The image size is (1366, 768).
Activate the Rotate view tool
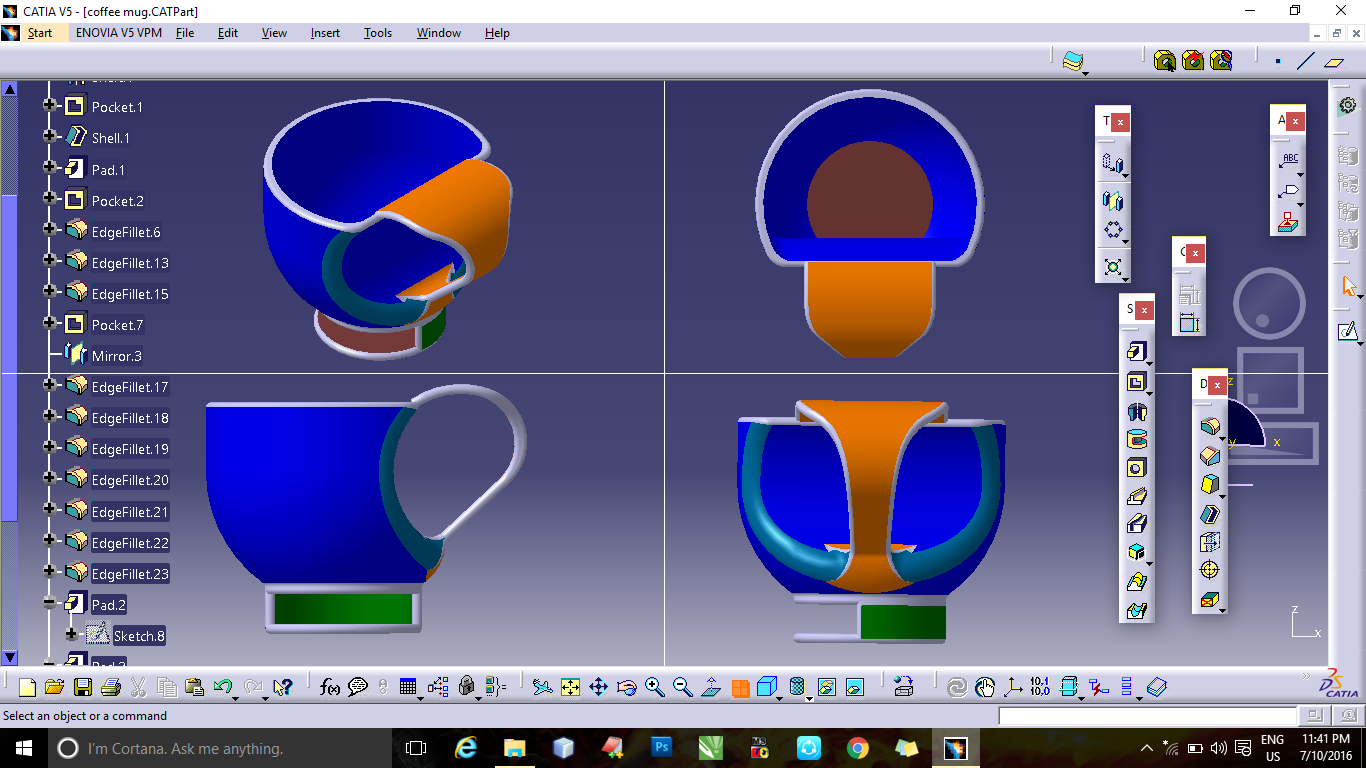pos(627,687)
